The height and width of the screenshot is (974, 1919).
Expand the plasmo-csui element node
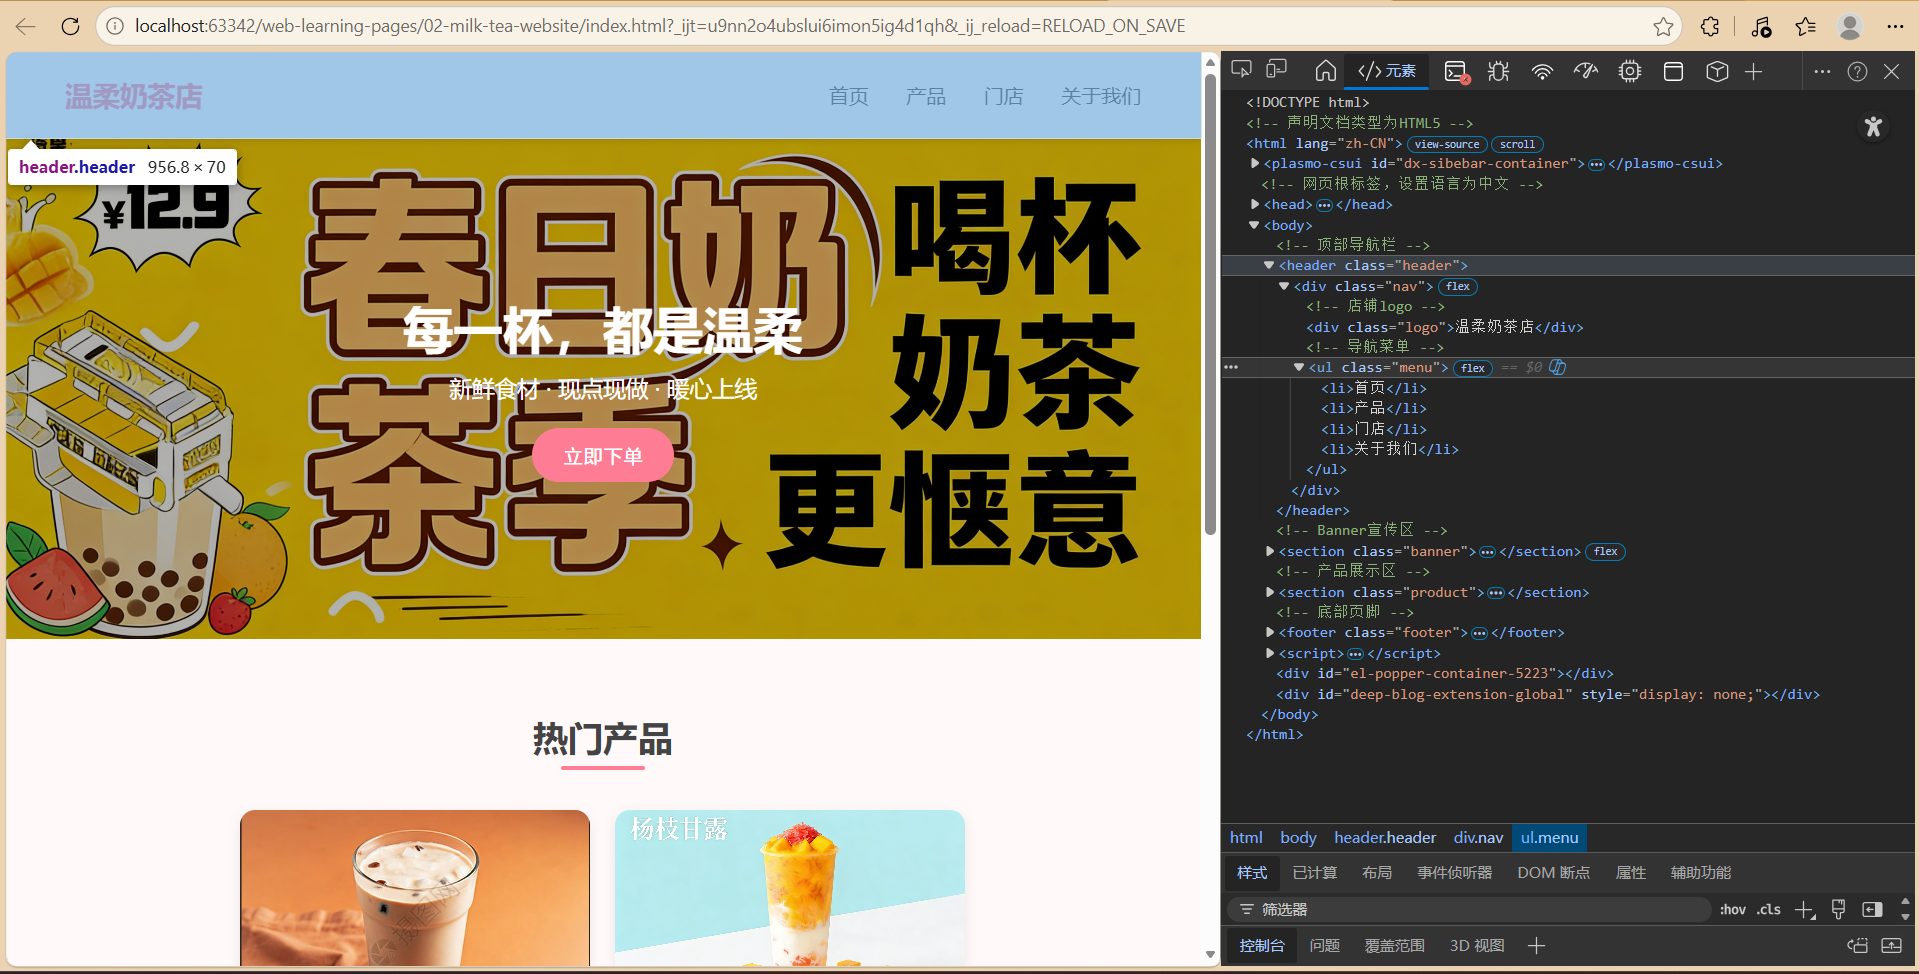click(1255, 163)
